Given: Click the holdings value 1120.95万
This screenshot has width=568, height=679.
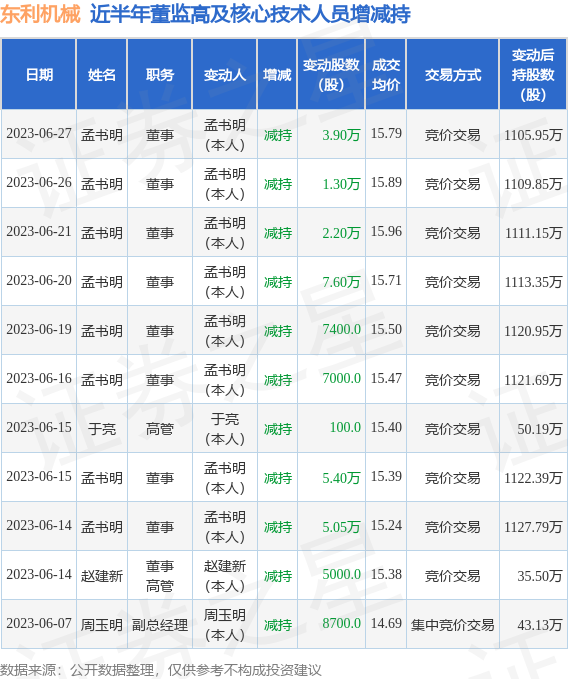Looking at the screenshot, I should 533,330.
